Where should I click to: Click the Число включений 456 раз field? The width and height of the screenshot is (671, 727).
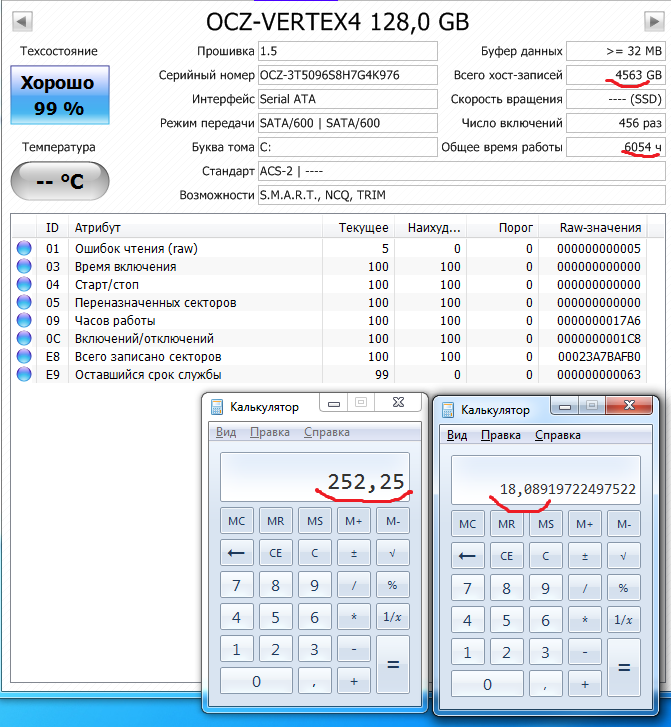[616, 123]
